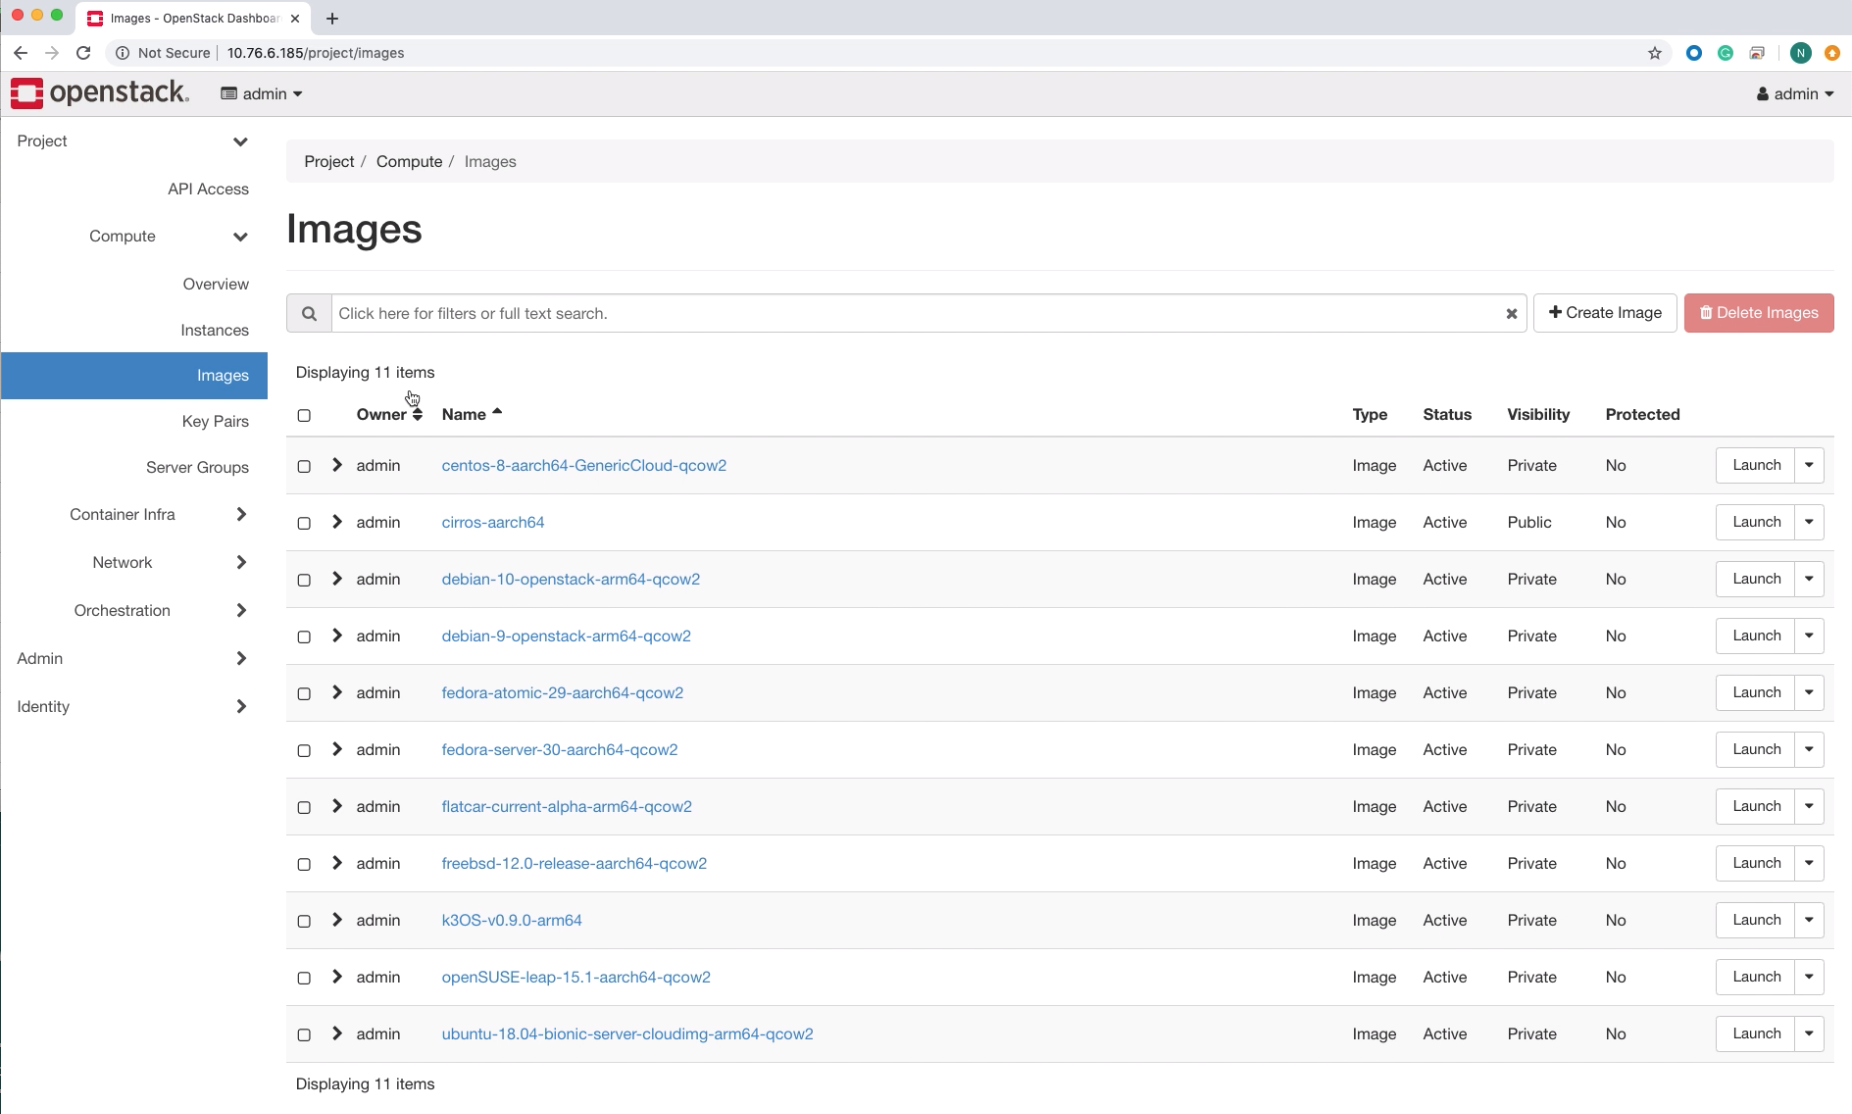Open Key Pairs in sidebar

coord(215,421)
